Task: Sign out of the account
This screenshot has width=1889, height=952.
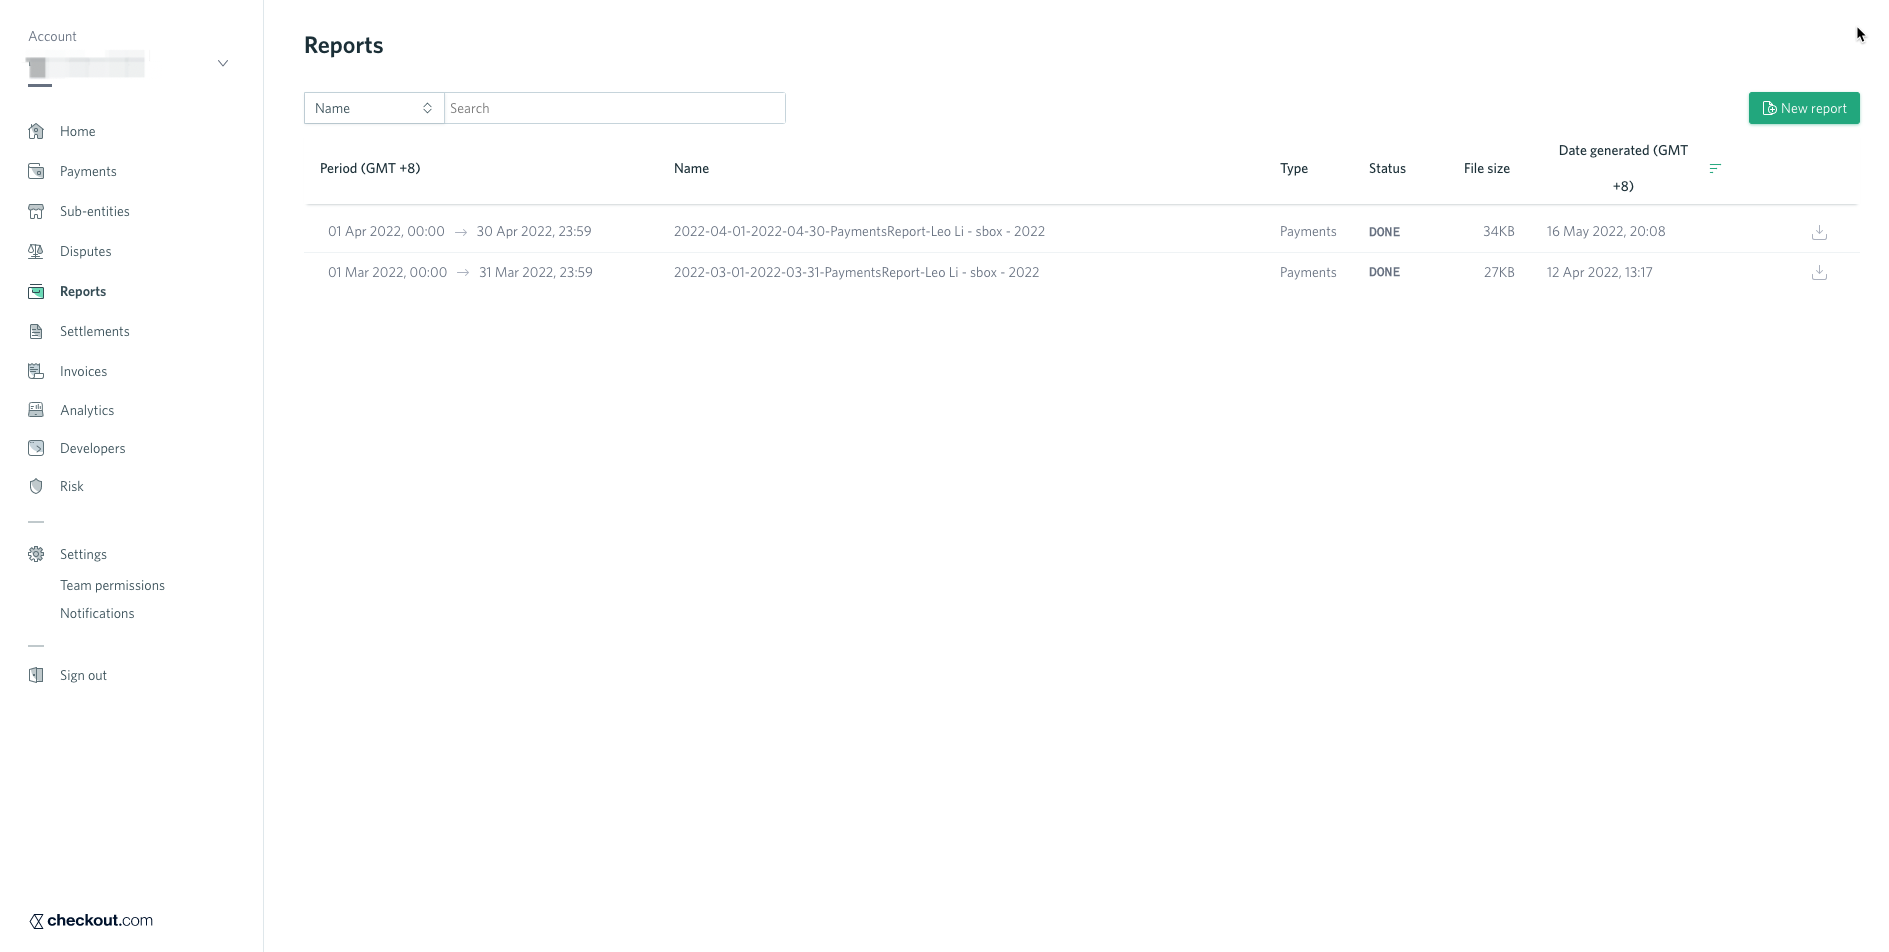Action: click(83, 675)
